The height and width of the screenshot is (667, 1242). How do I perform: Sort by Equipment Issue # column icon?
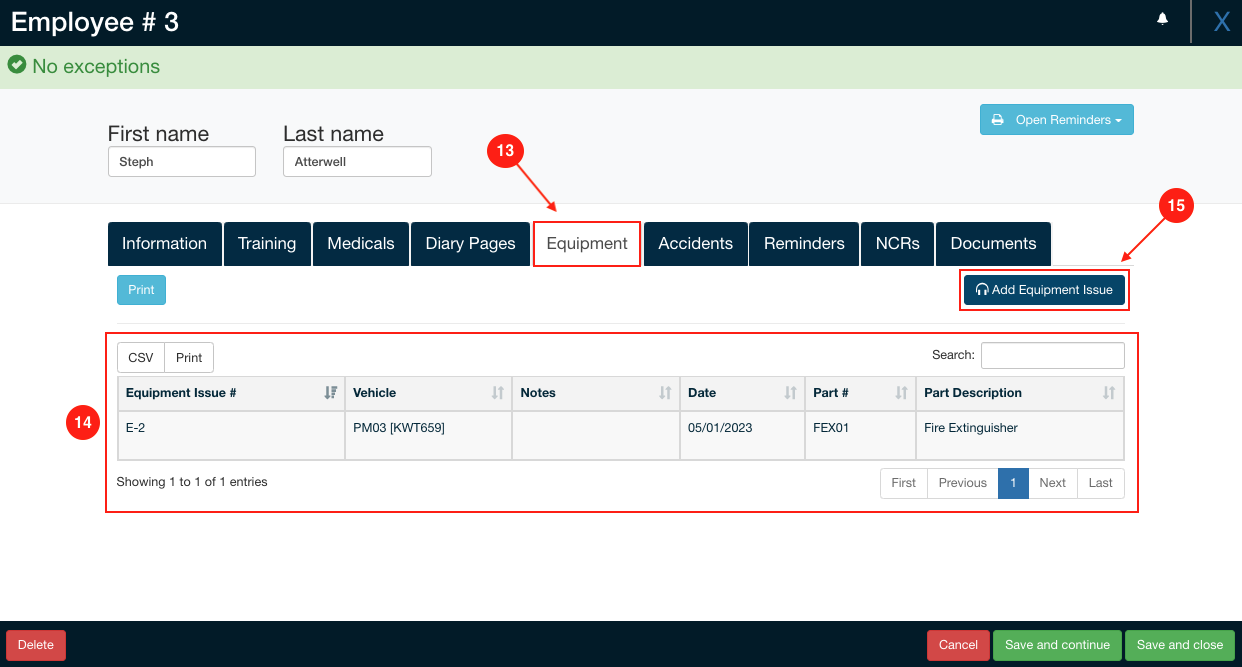click(331, 393)
